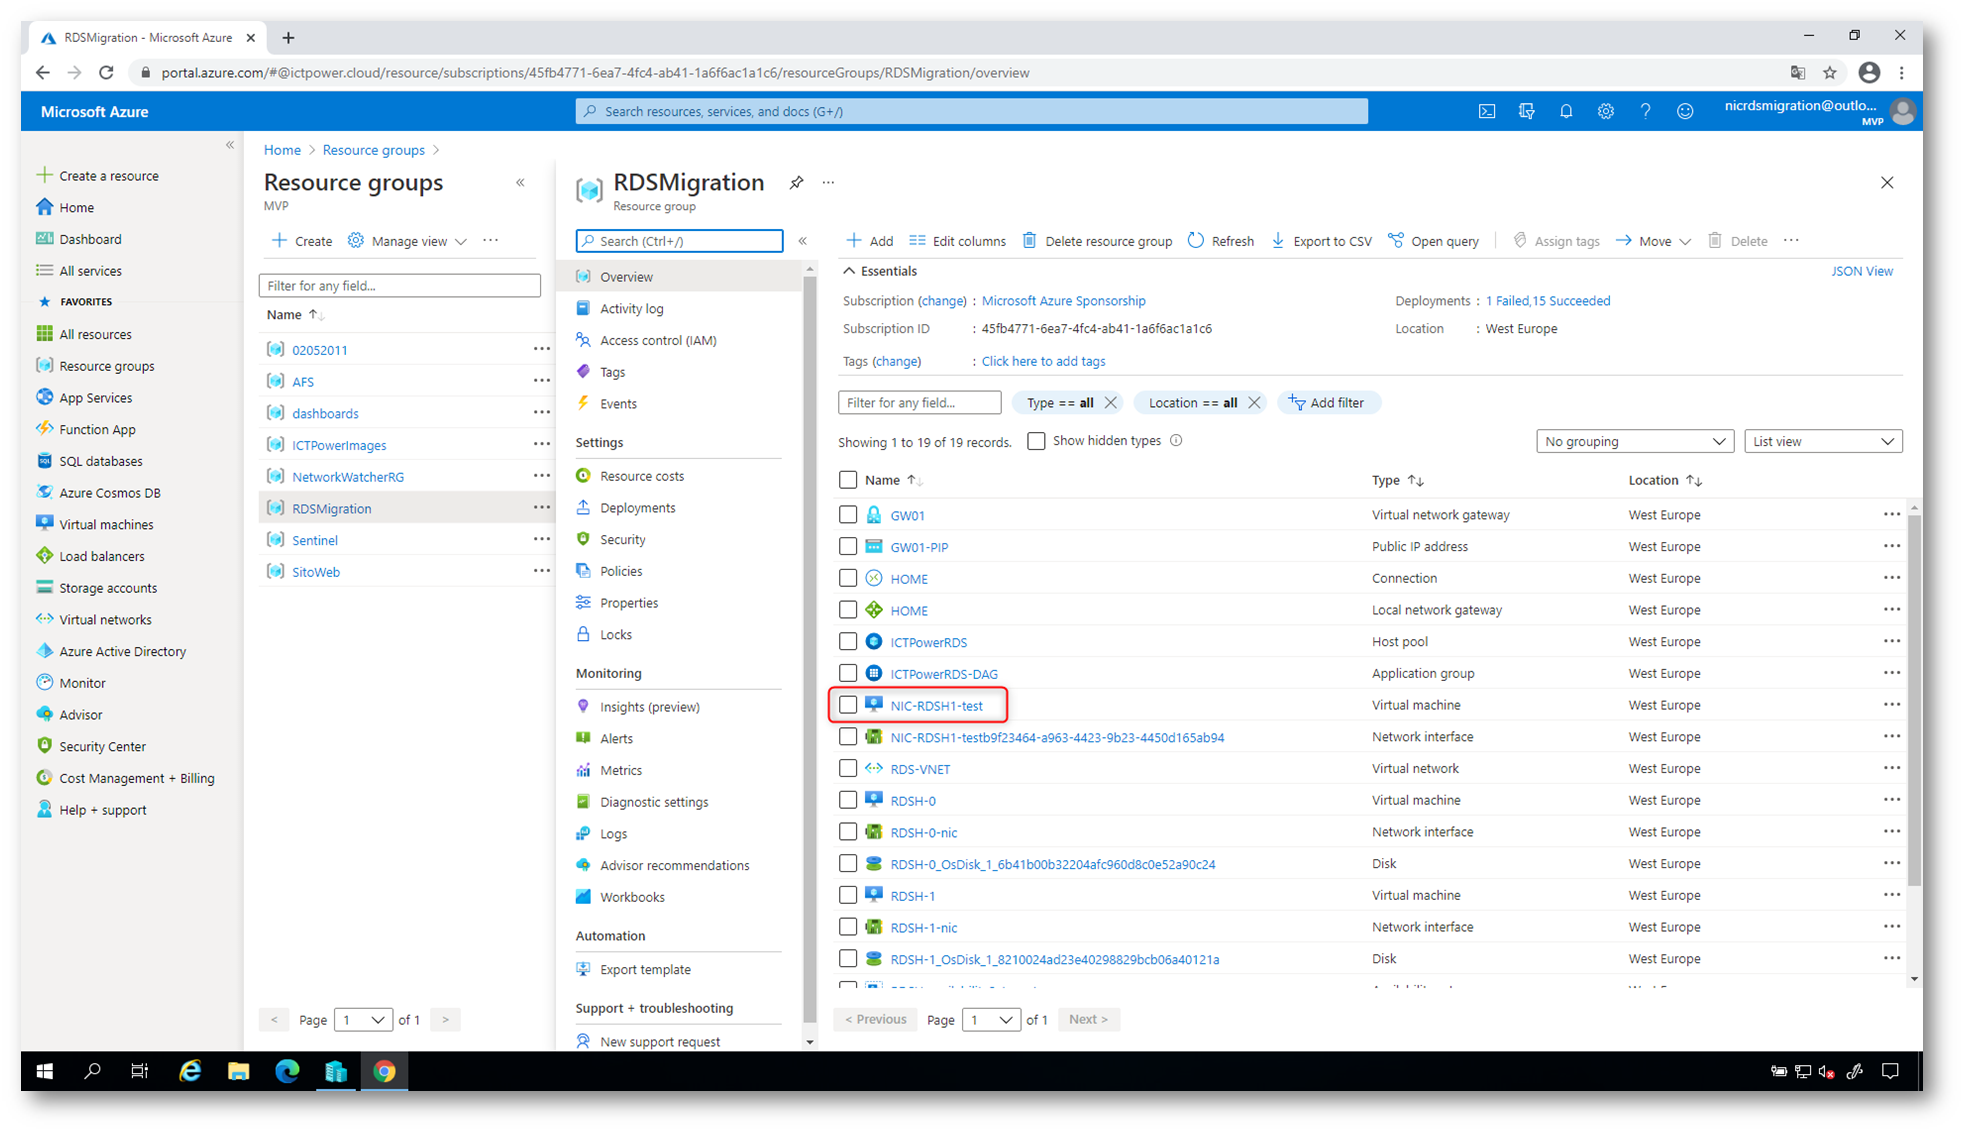Open the feedback smiley icon

(x=1685, y=111)
